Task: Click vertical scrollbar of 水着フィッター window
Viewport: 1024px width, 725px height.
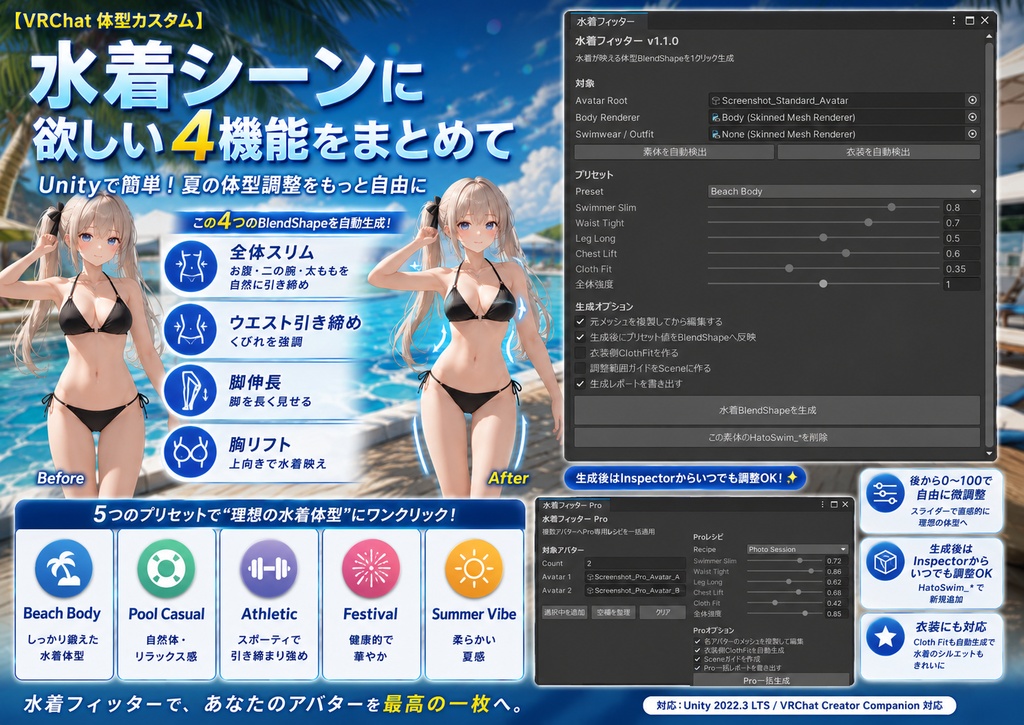Action: point(989,246)
